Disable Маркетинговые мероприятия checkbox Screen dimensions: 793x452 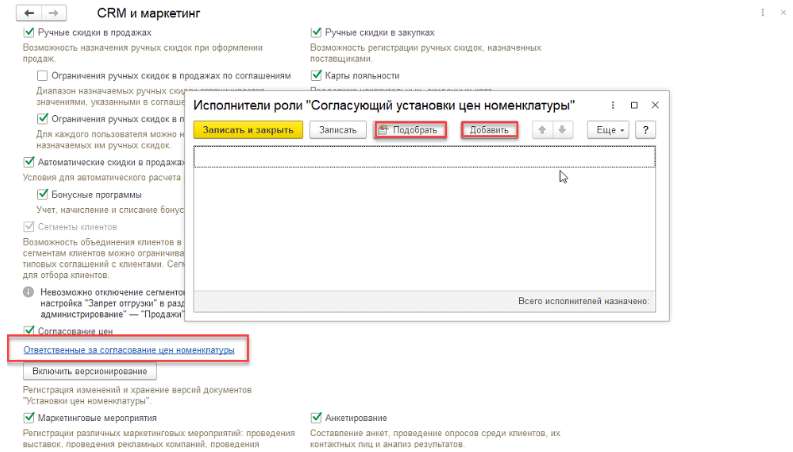tap(28, 417)
